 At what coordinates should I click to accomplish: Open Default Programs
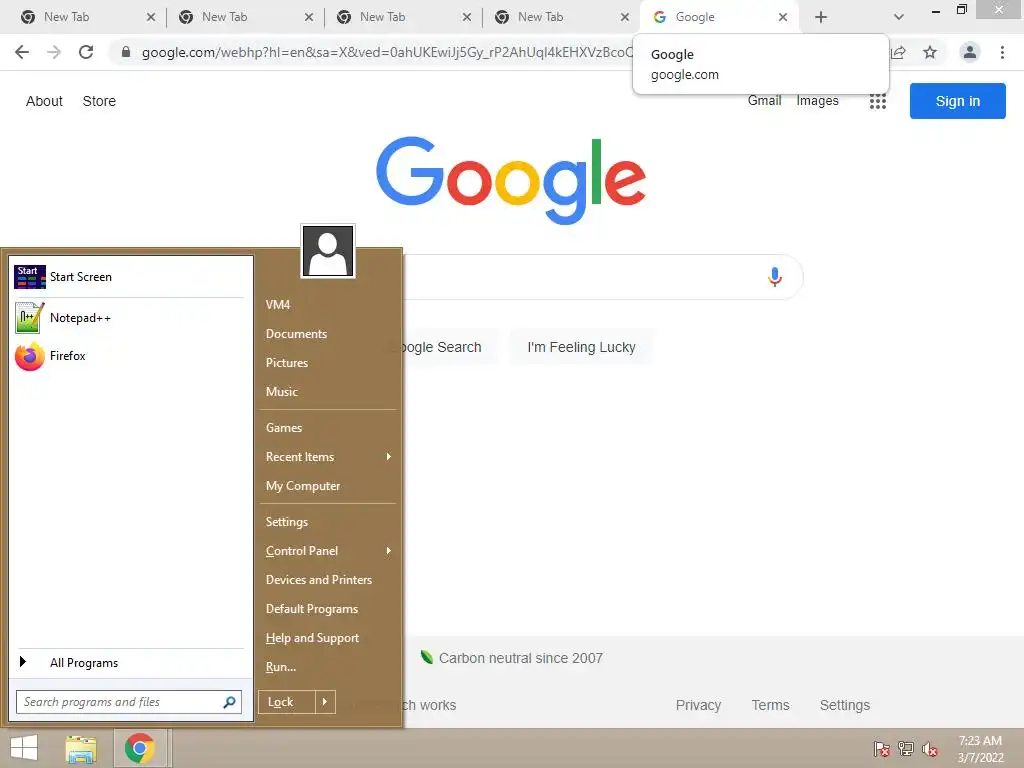tap(312, 609)
